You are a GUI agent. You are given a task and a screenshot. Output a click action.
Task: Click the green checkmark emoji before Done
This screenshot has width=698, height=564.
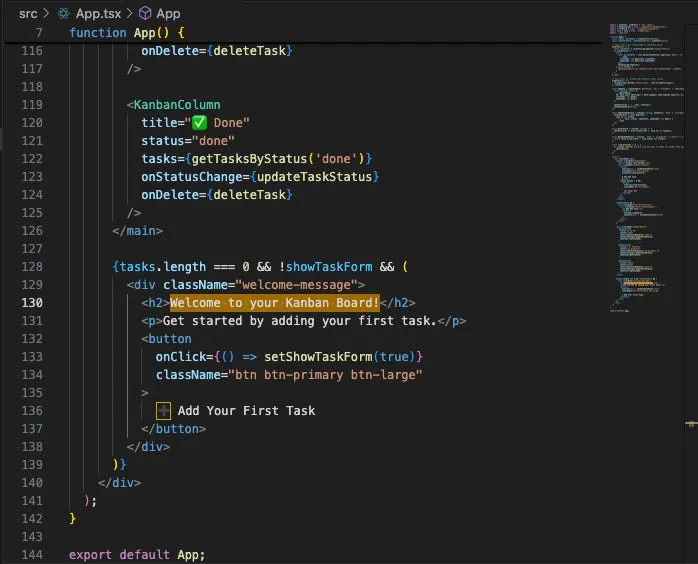coord(199,123)
